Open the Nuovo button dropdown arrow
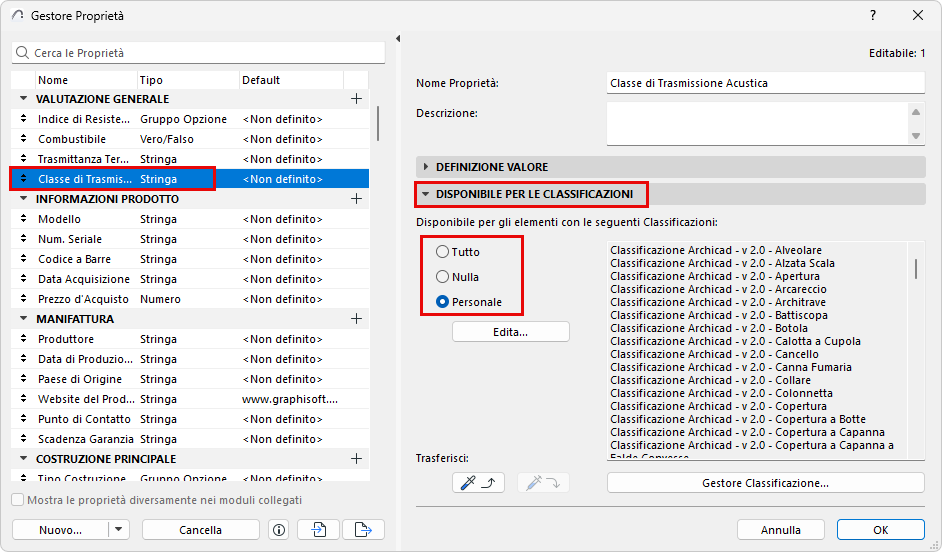This screenshot has height=552, width=942. 118,530
